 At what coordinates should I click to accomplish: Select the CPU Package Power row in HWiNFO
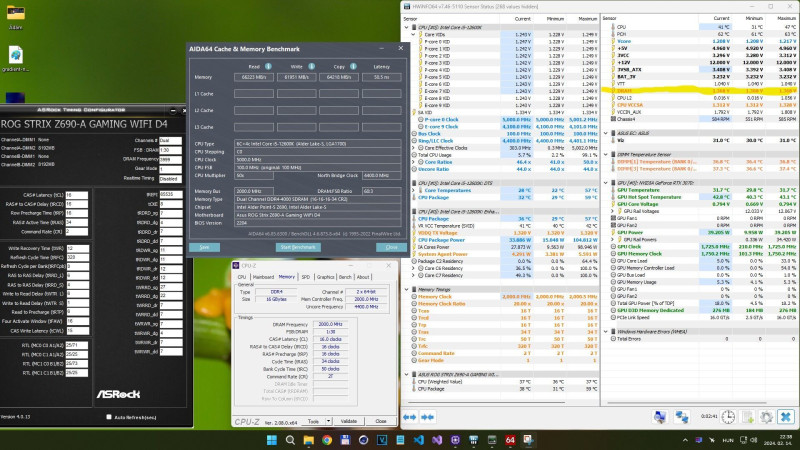coord(505,240)
